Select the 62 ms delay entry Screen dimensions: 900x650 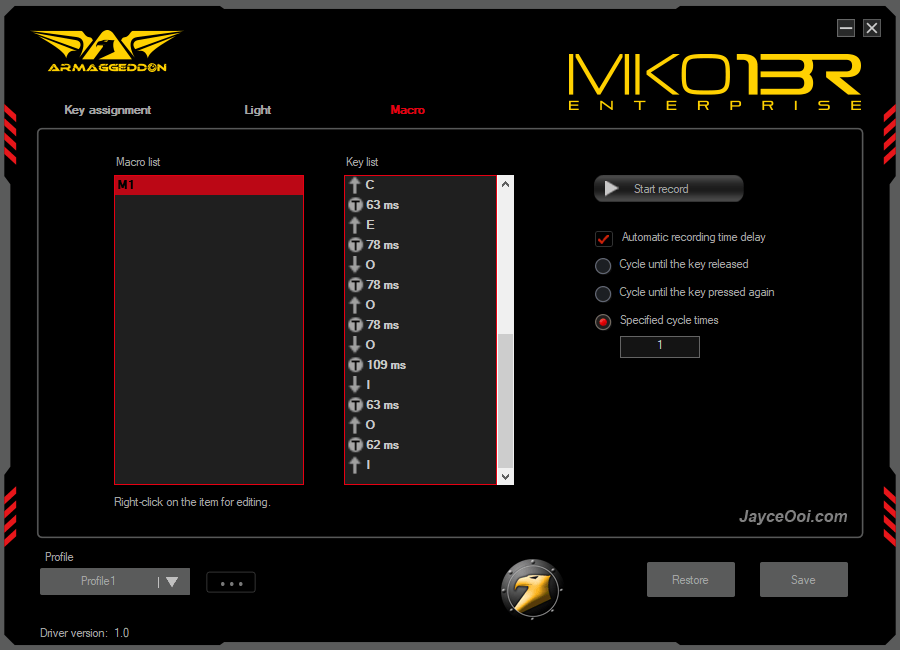[x=420, y=445]
